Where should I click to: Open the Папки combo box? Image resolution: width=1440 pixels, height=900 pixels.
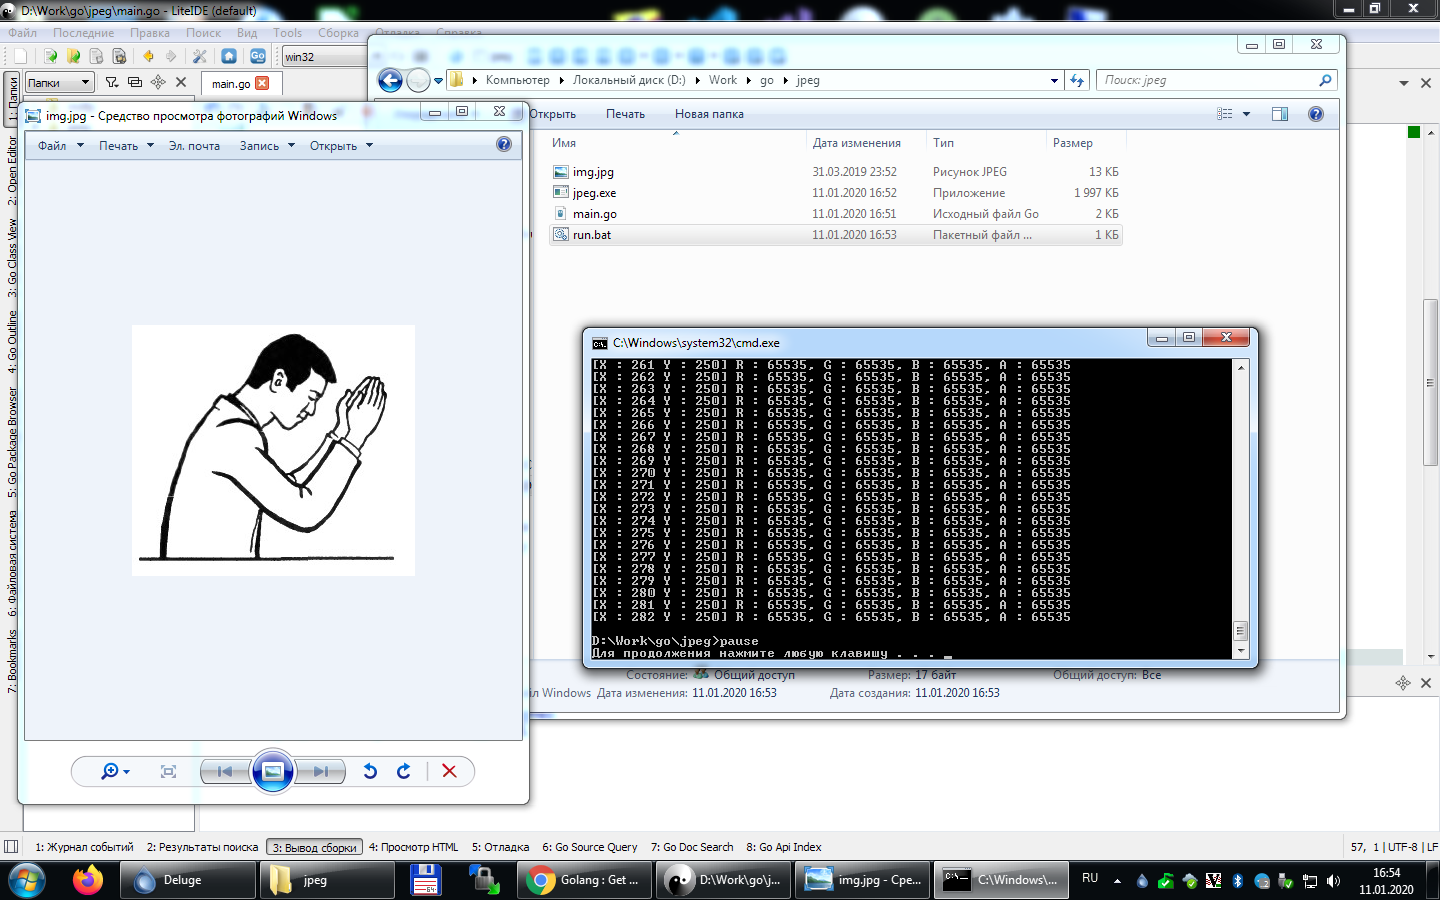[59, 82]
